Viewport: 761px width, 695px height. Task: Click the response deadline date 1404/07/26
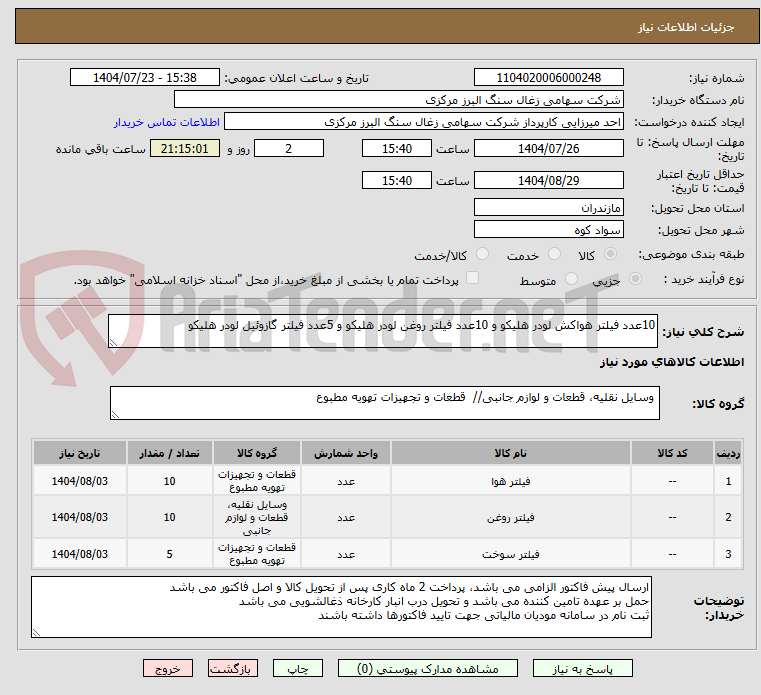[x=548, y=149]
